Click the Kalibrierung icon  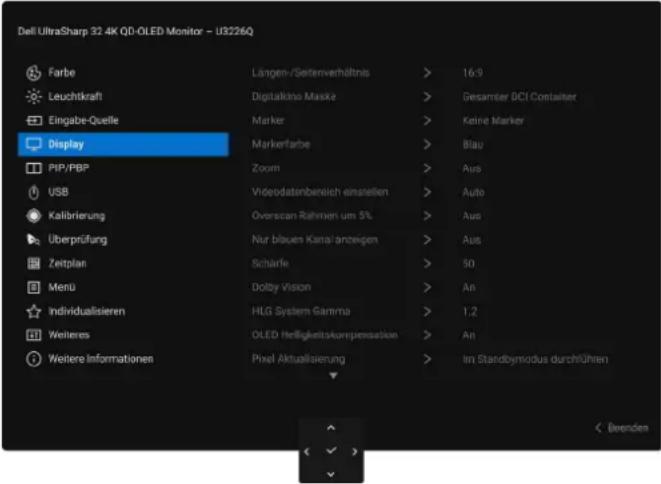pyautogui.click(x=34, y=216)
